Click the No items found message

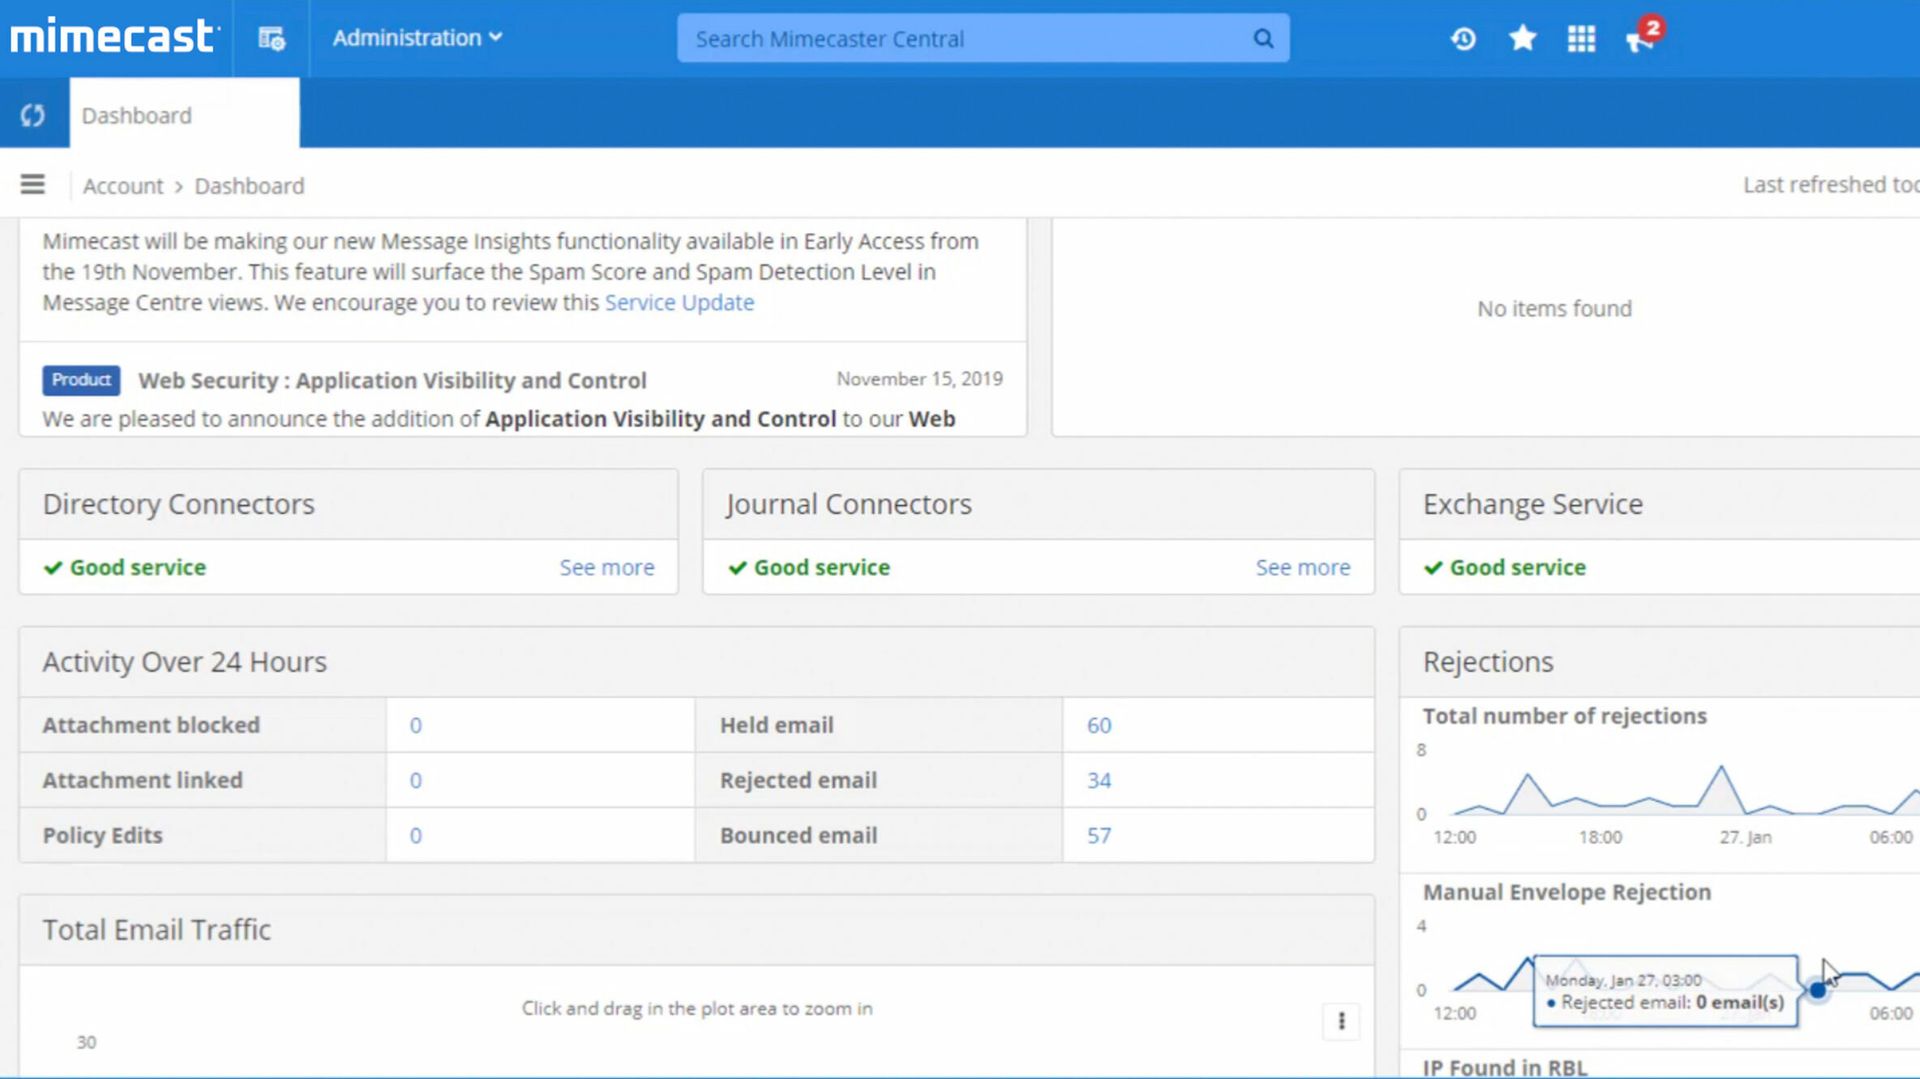click(x=1554, y=309)
